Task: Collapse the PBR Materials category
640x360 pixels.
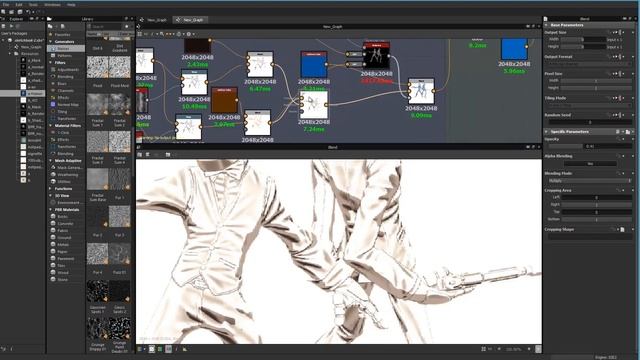Action: pos(51,209)
